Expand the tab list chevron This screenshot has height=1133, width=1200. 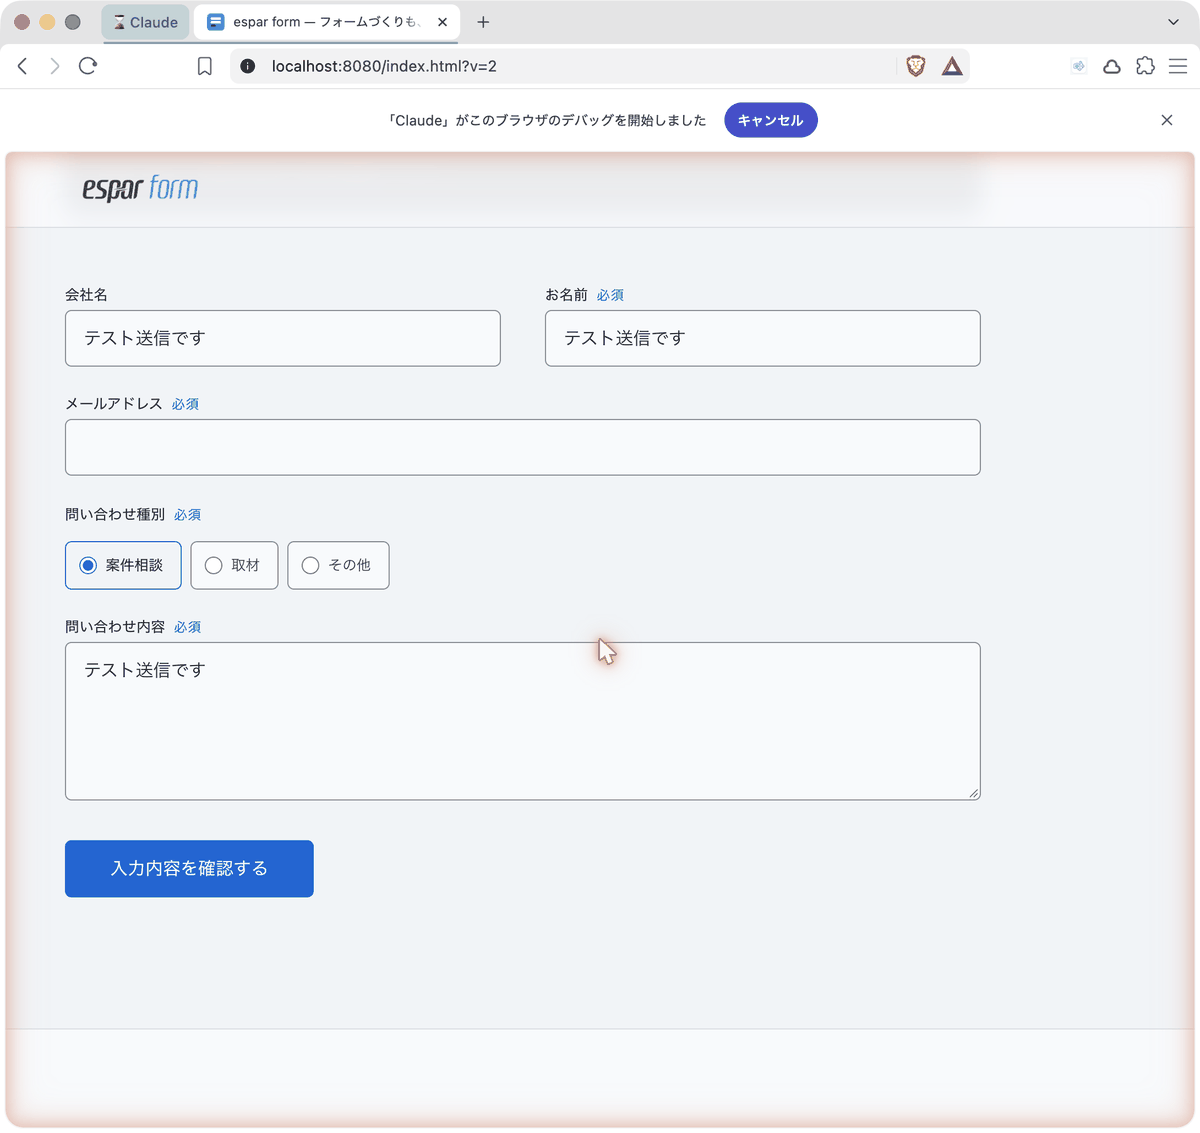pyautogui.click(x=1174, y=22)
